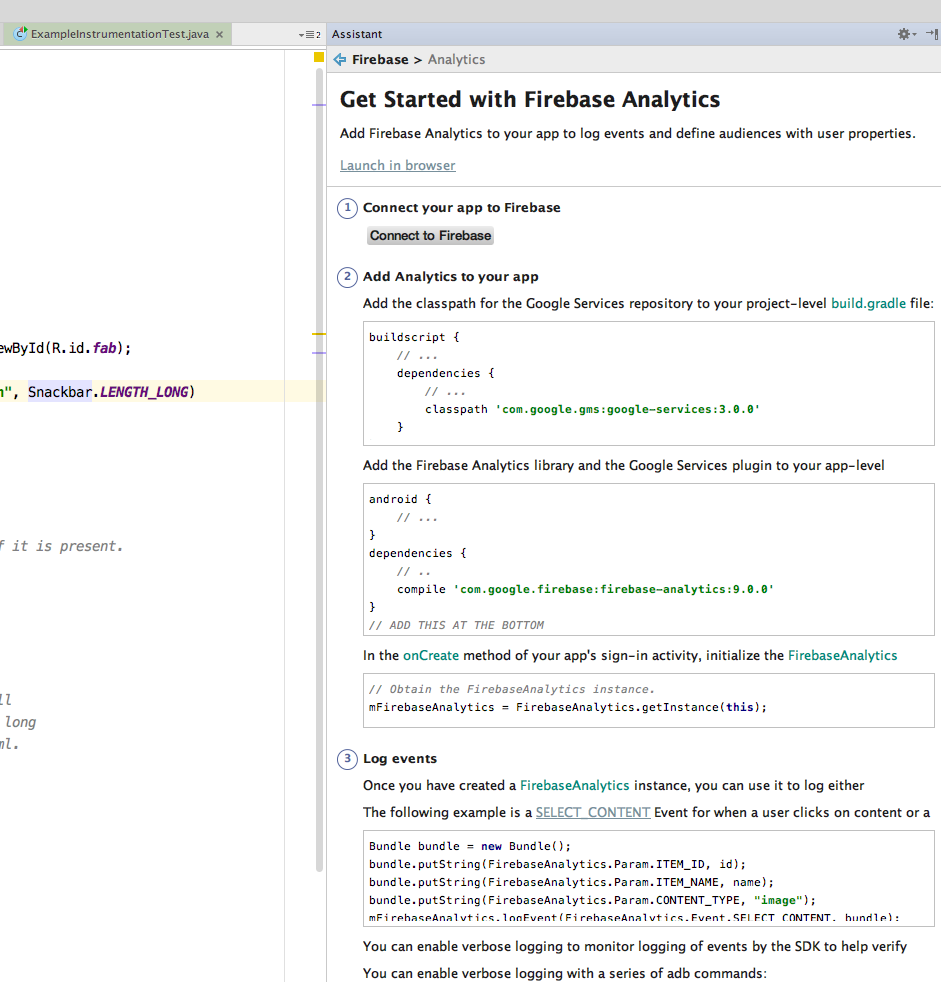Click the step 2 circle number
Viewport: 941px width, 982px height.
pos(347,277)
